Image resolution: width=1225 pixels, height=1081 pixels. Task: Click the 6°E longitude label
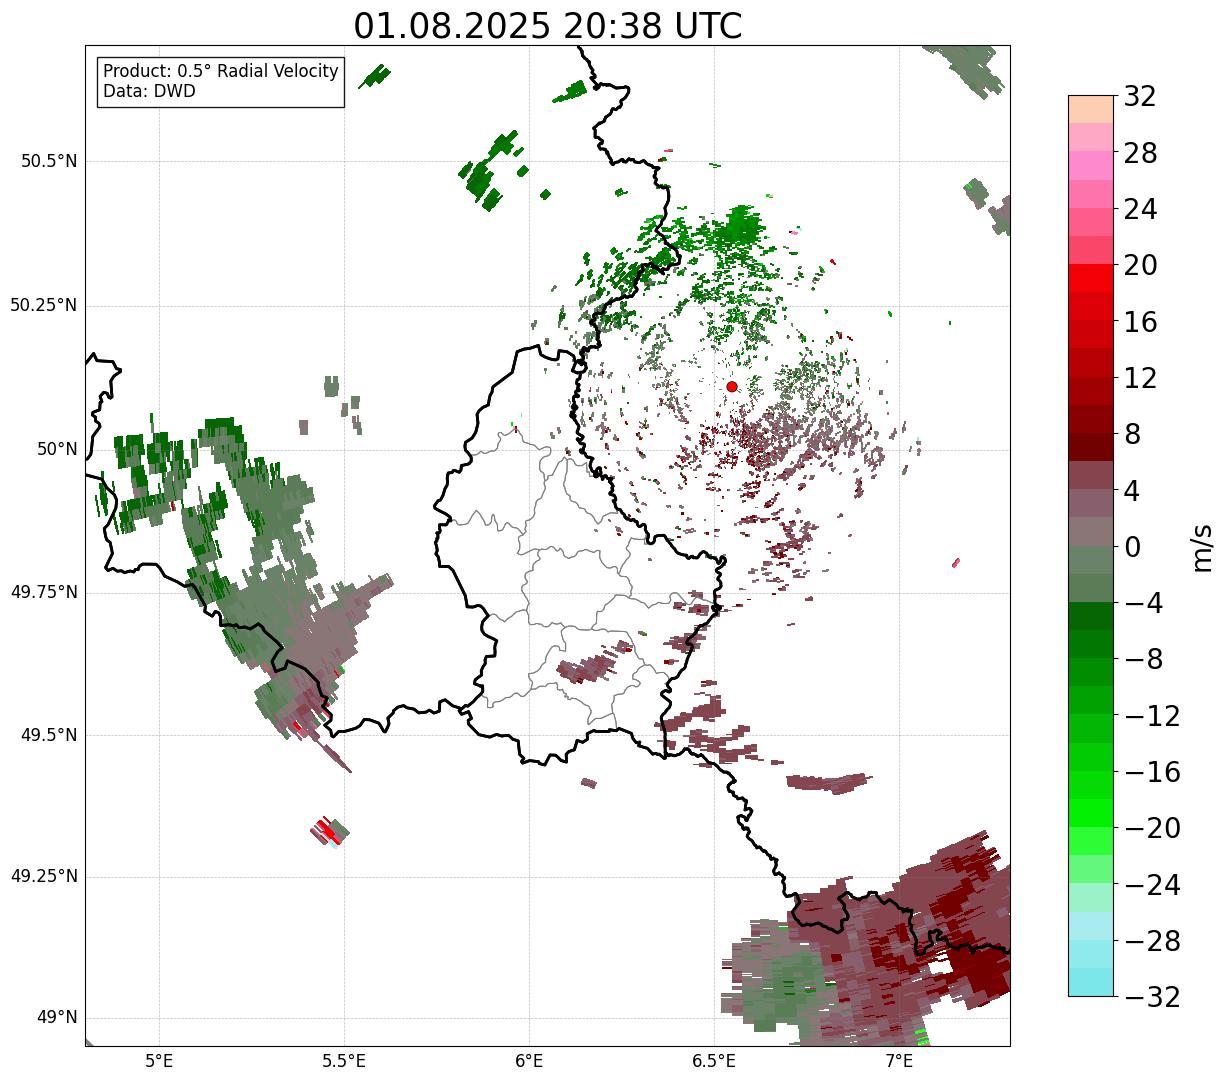point(529,1061)
